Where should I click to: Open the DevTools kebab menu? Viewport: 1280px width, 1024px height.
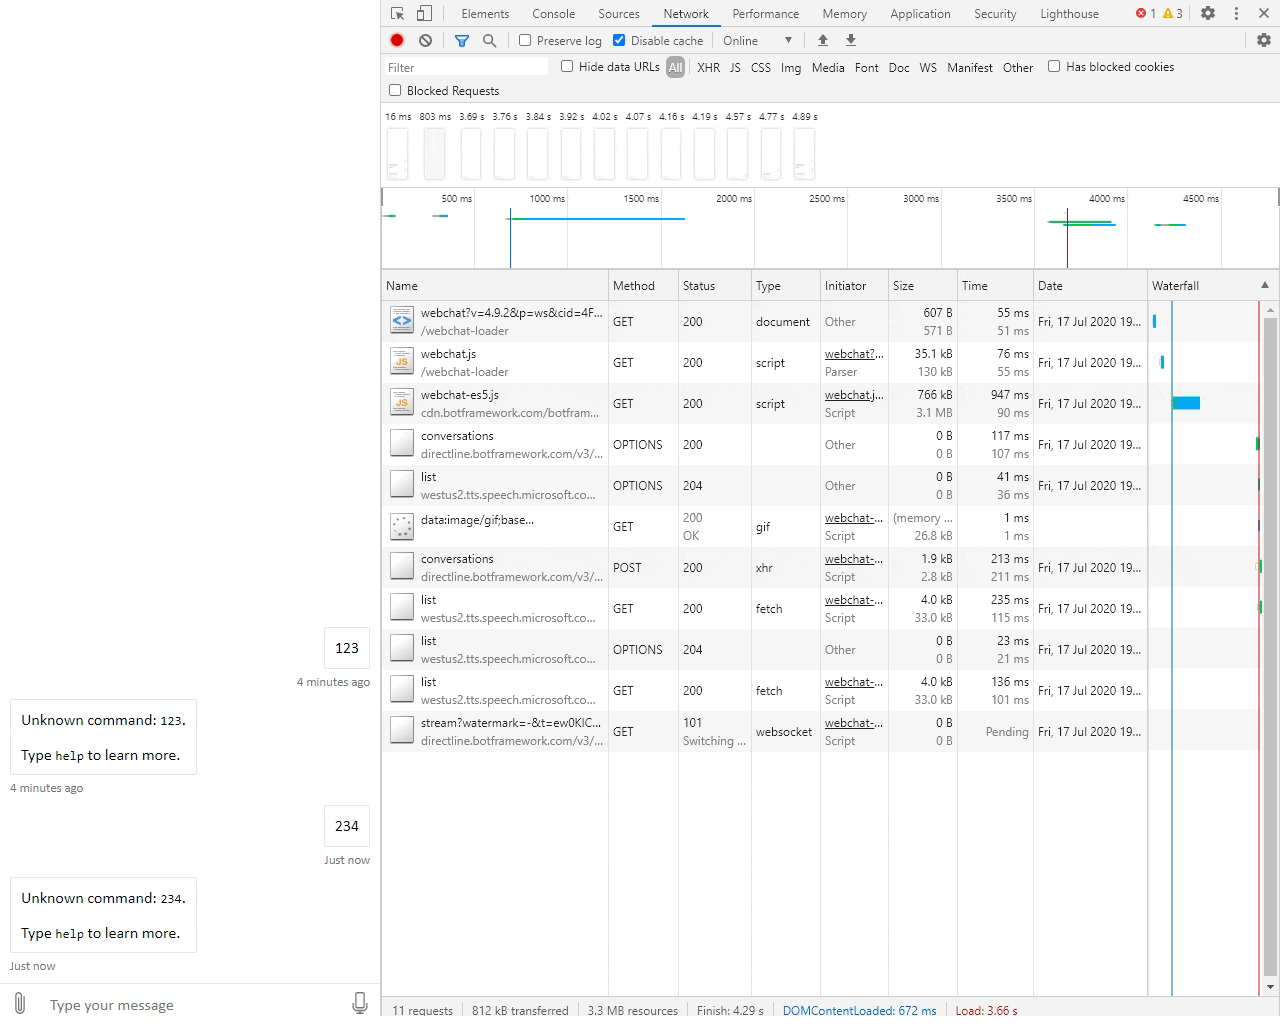click(x=1237, y=13)
